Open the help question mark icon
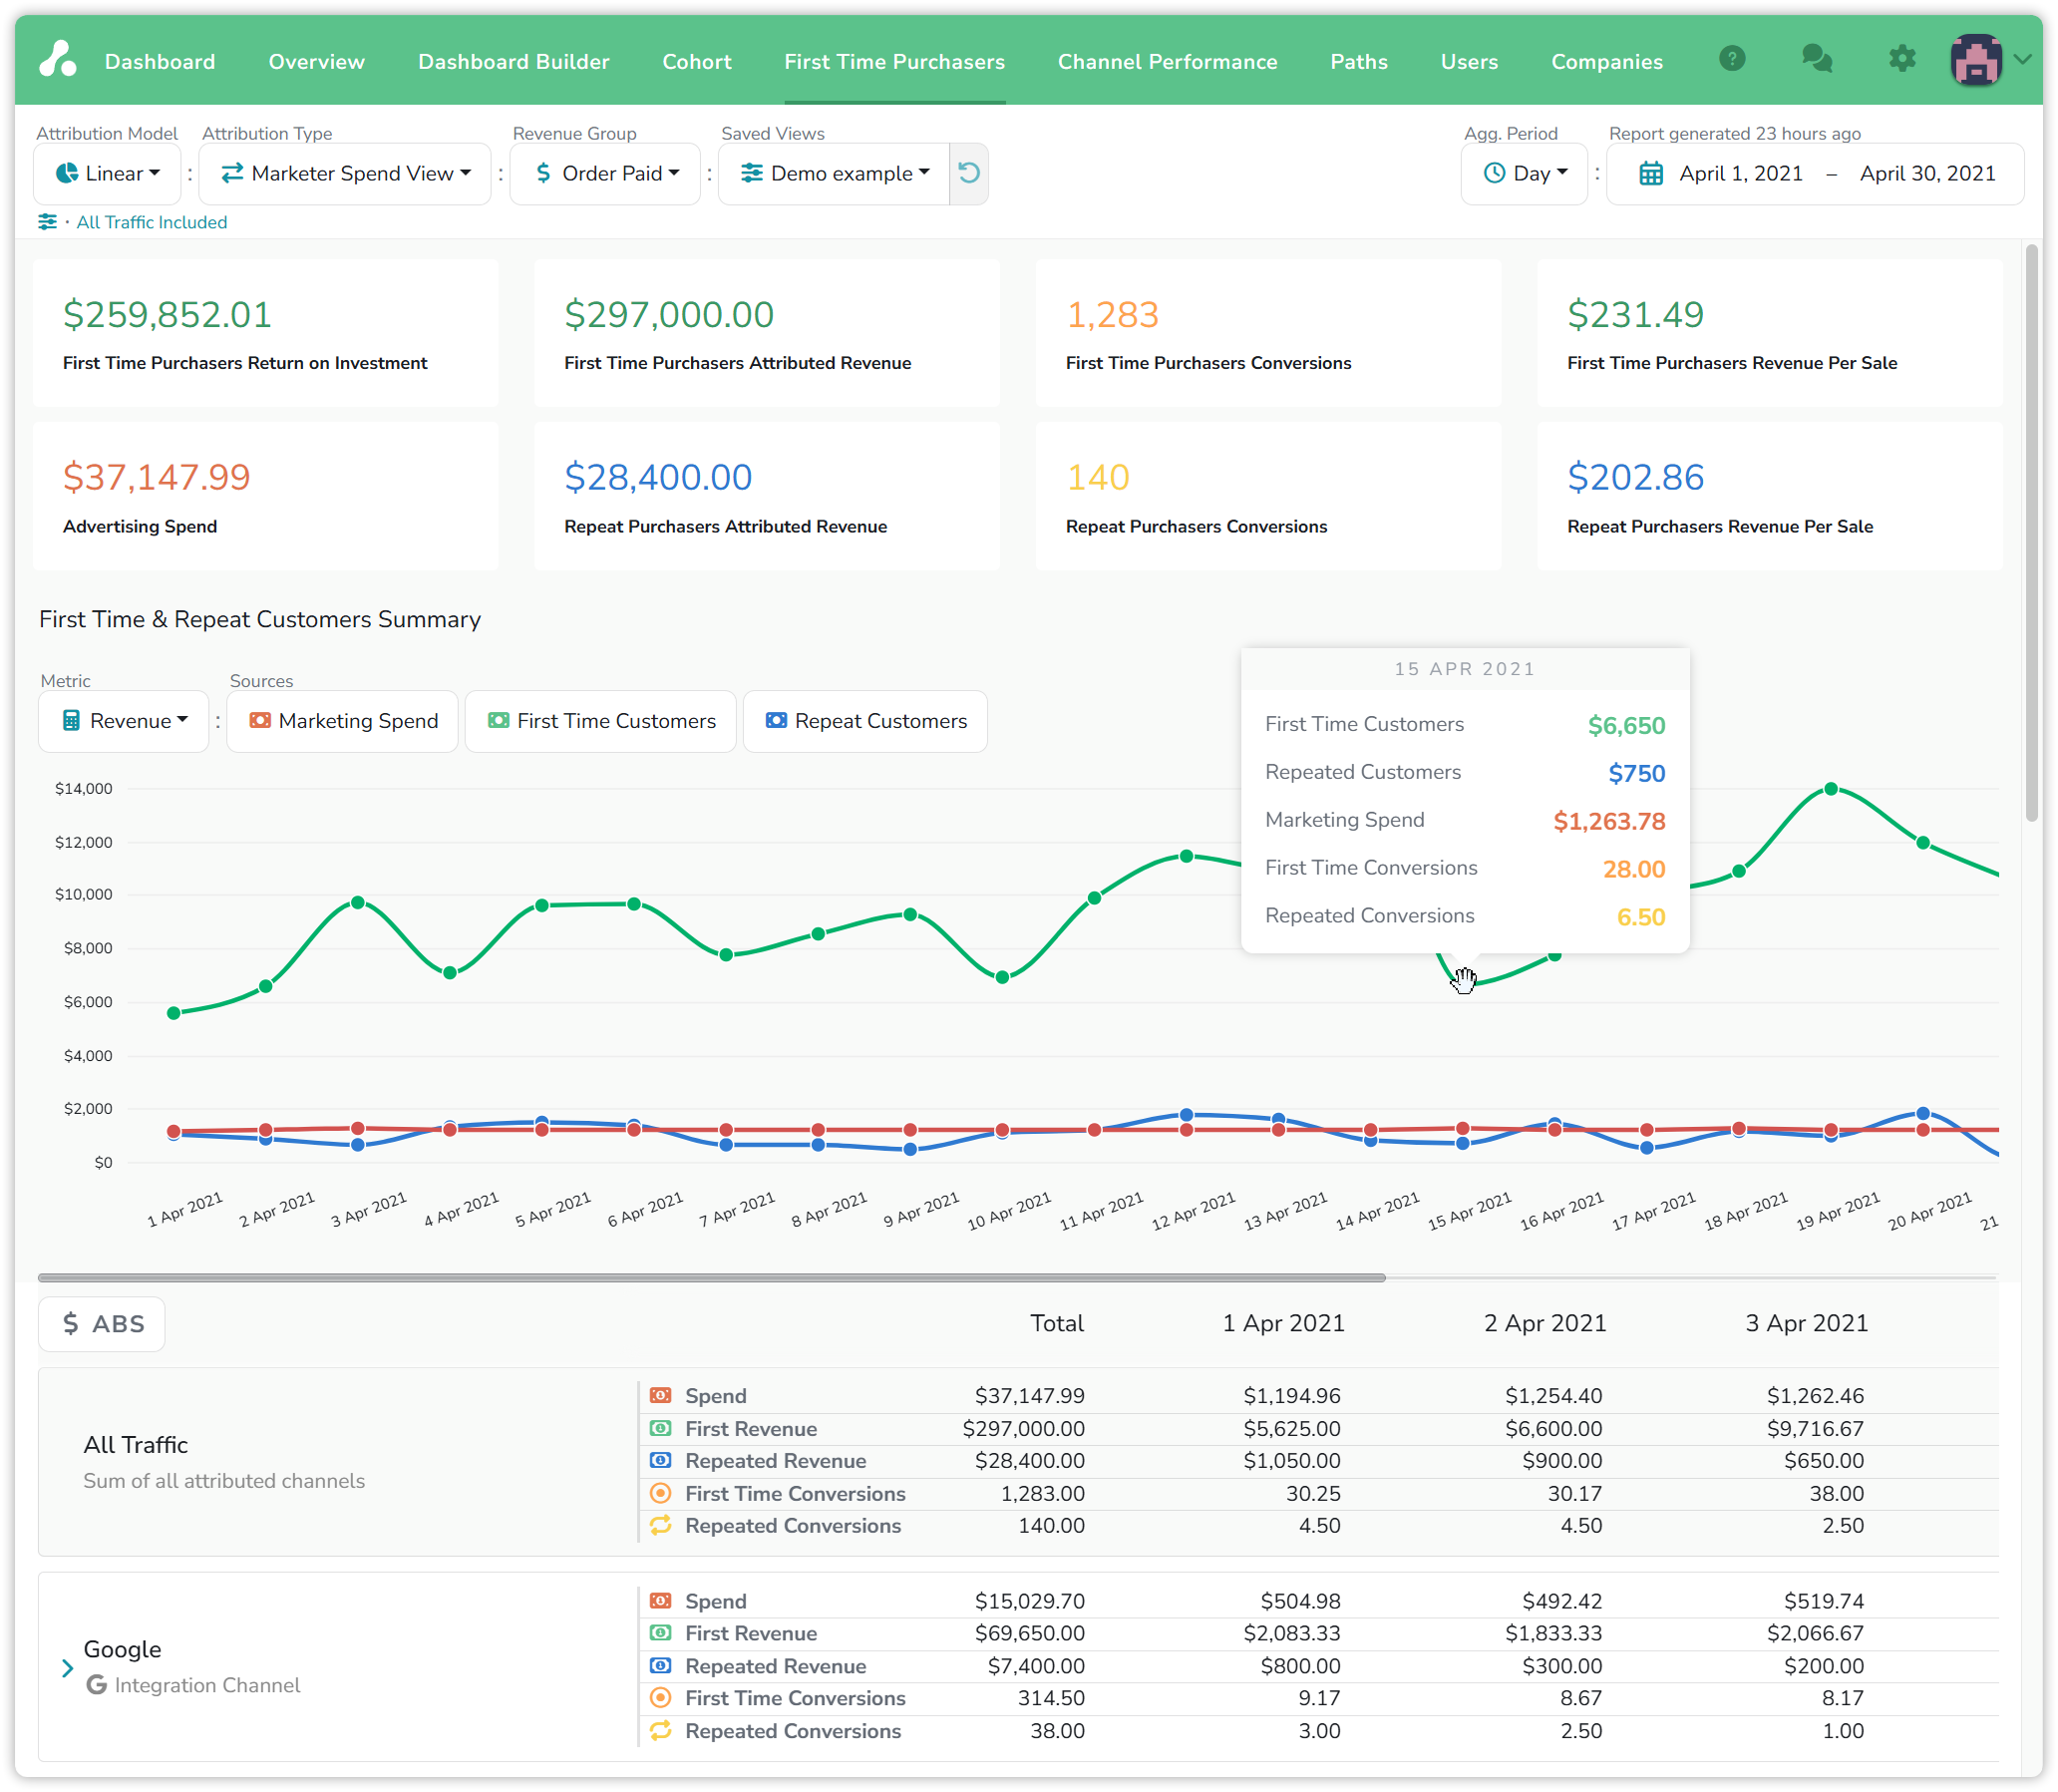The height and width of the screenshot is (1792, 2058). tap(1732, 59)
